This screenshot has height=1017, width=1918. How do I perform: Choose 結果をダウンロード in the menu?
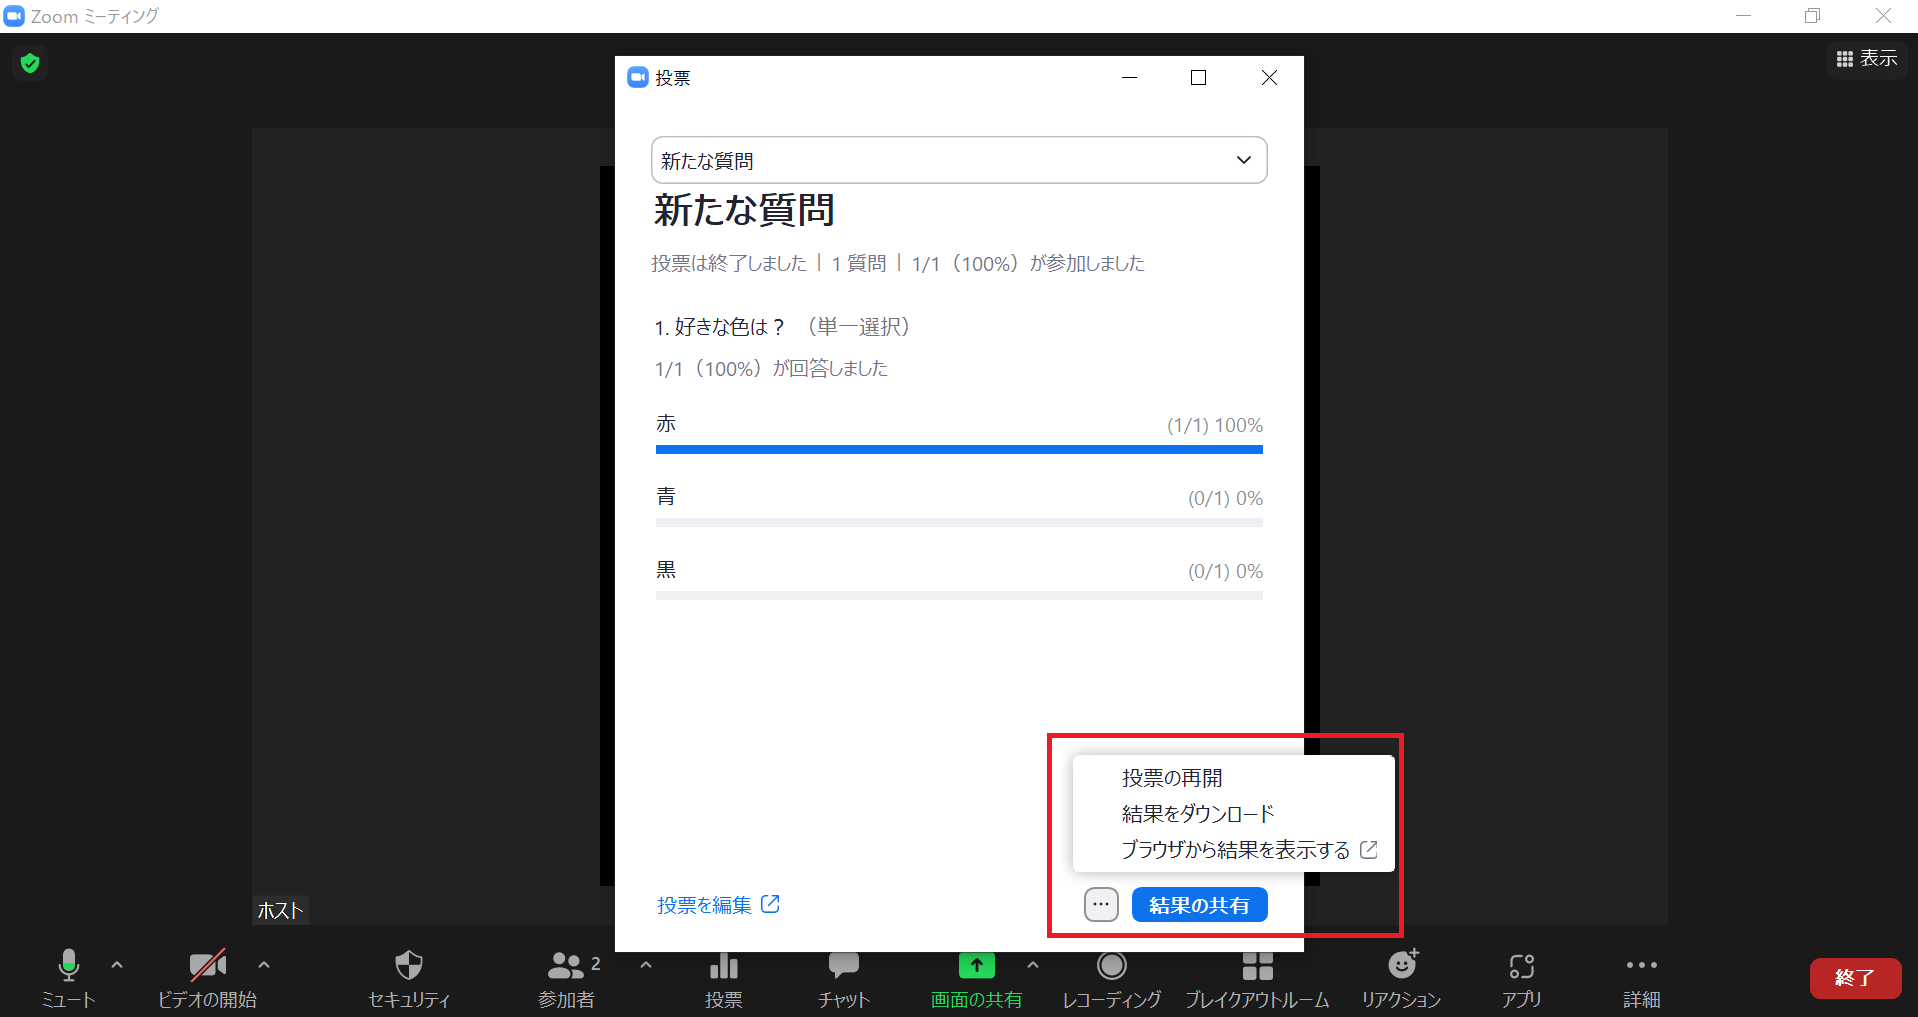(1197, 814)
